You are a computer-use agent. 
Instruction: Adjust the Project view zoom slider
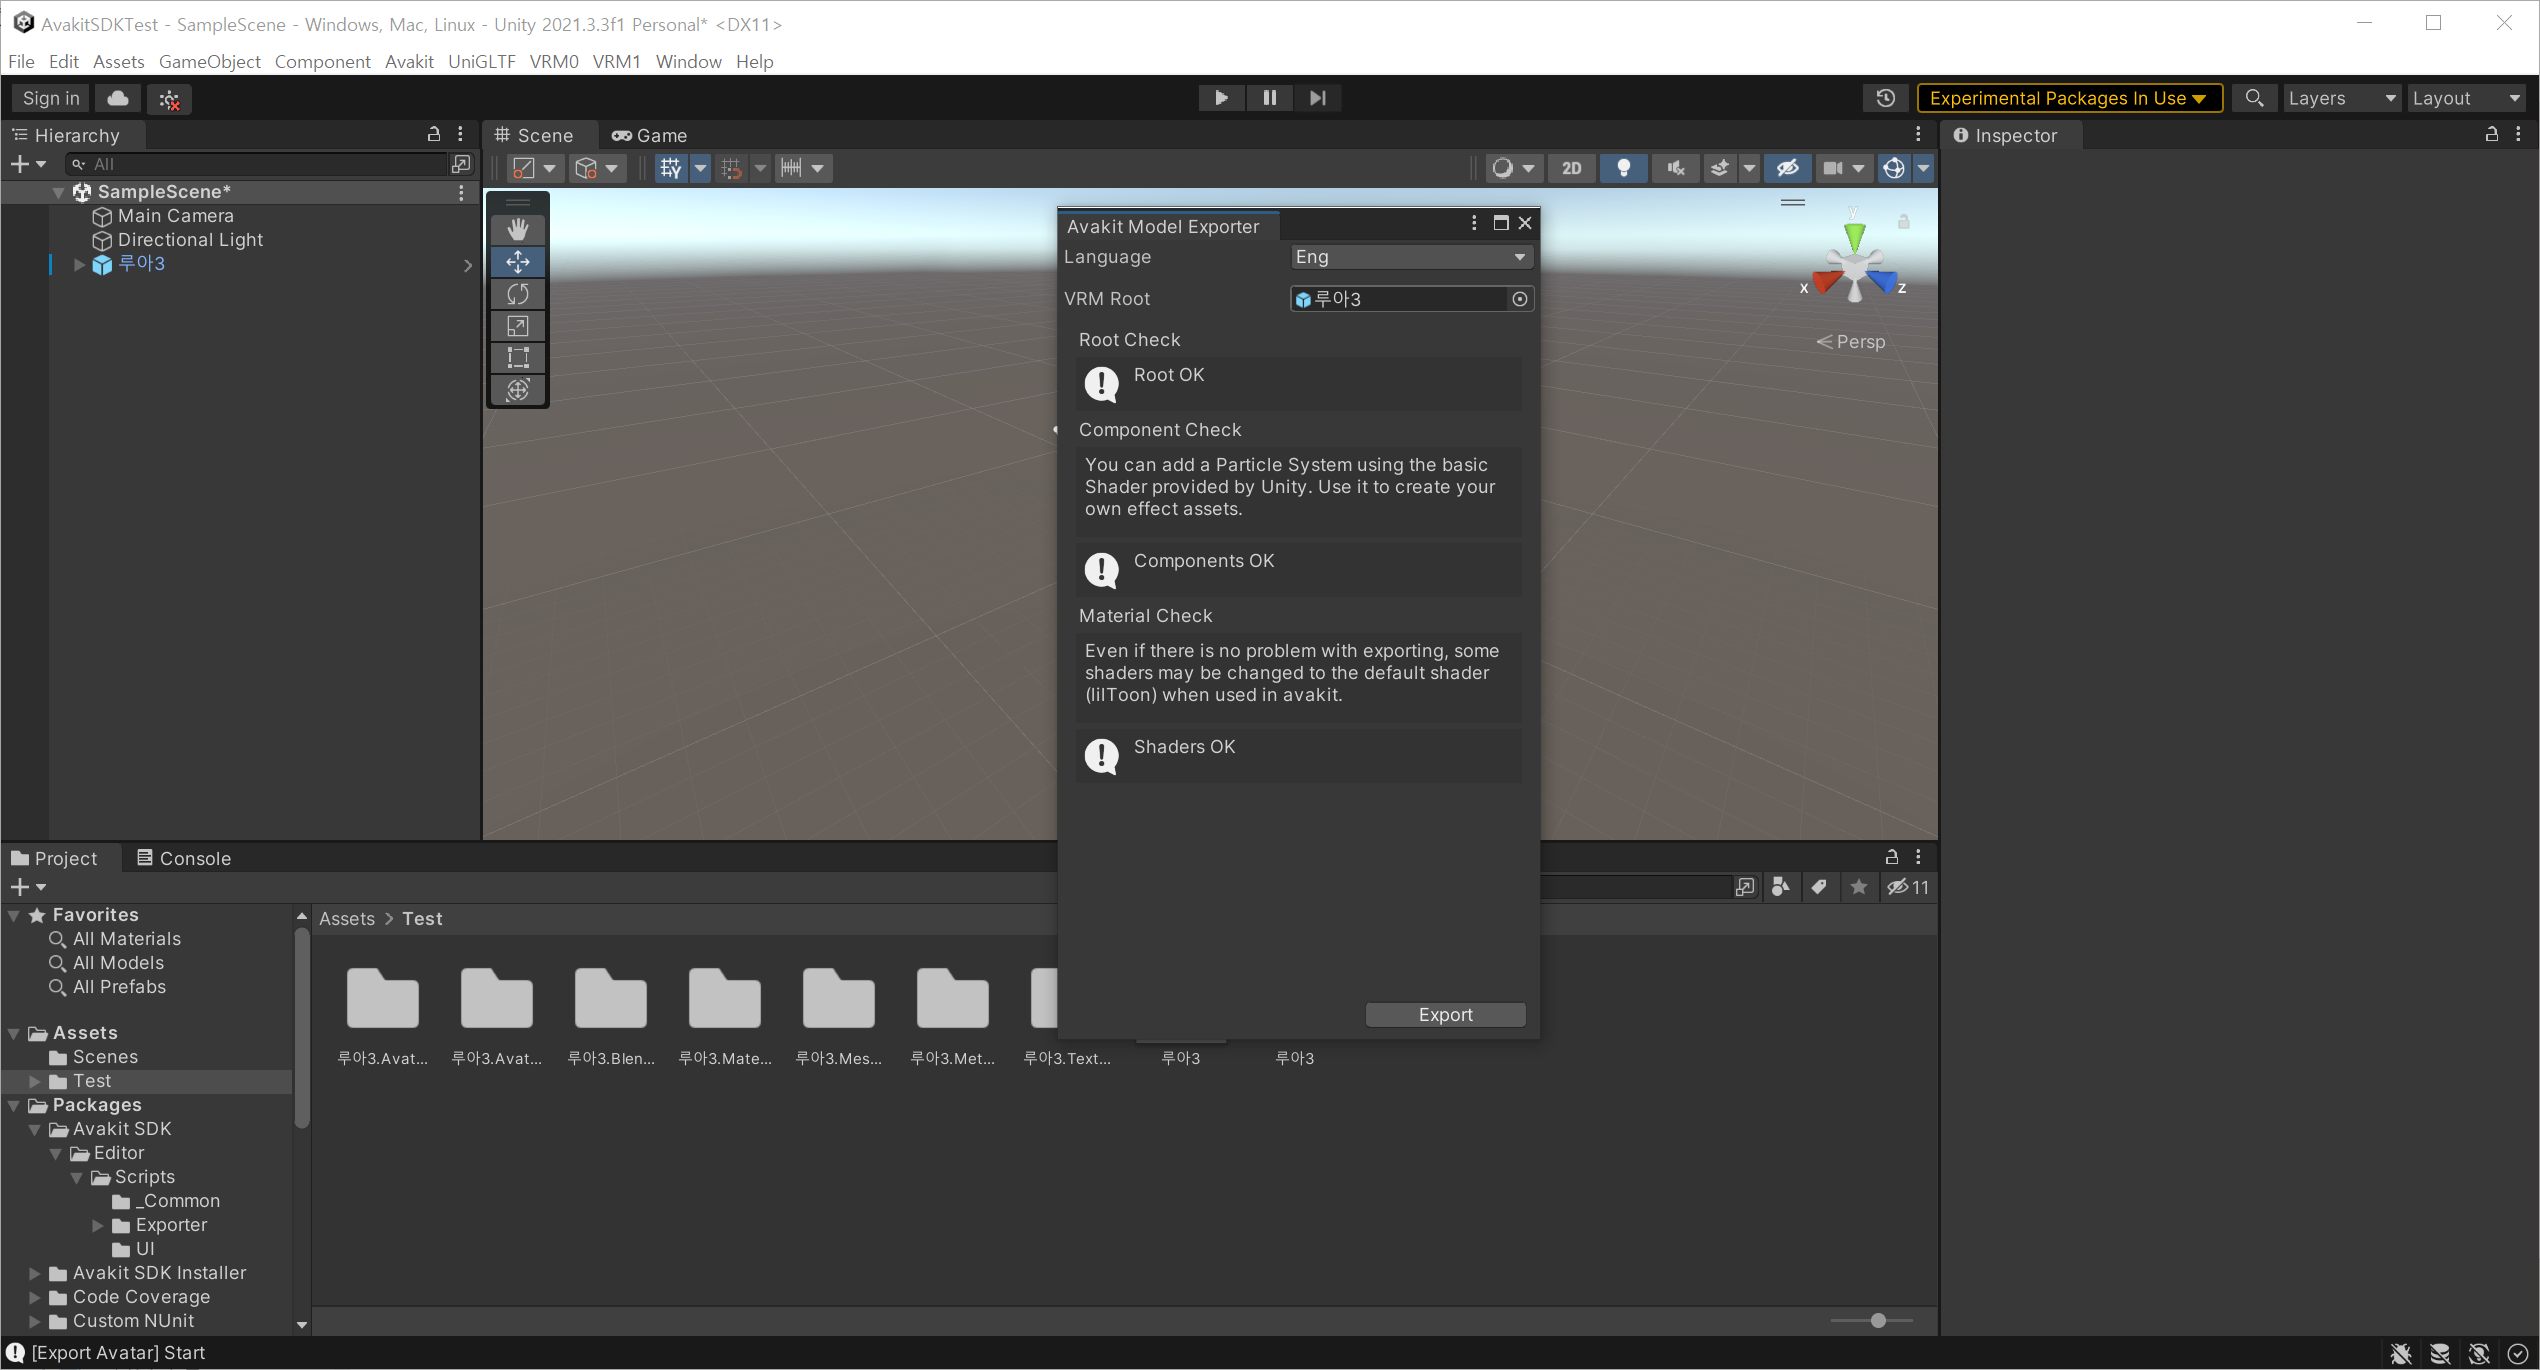(1878, 1320)
